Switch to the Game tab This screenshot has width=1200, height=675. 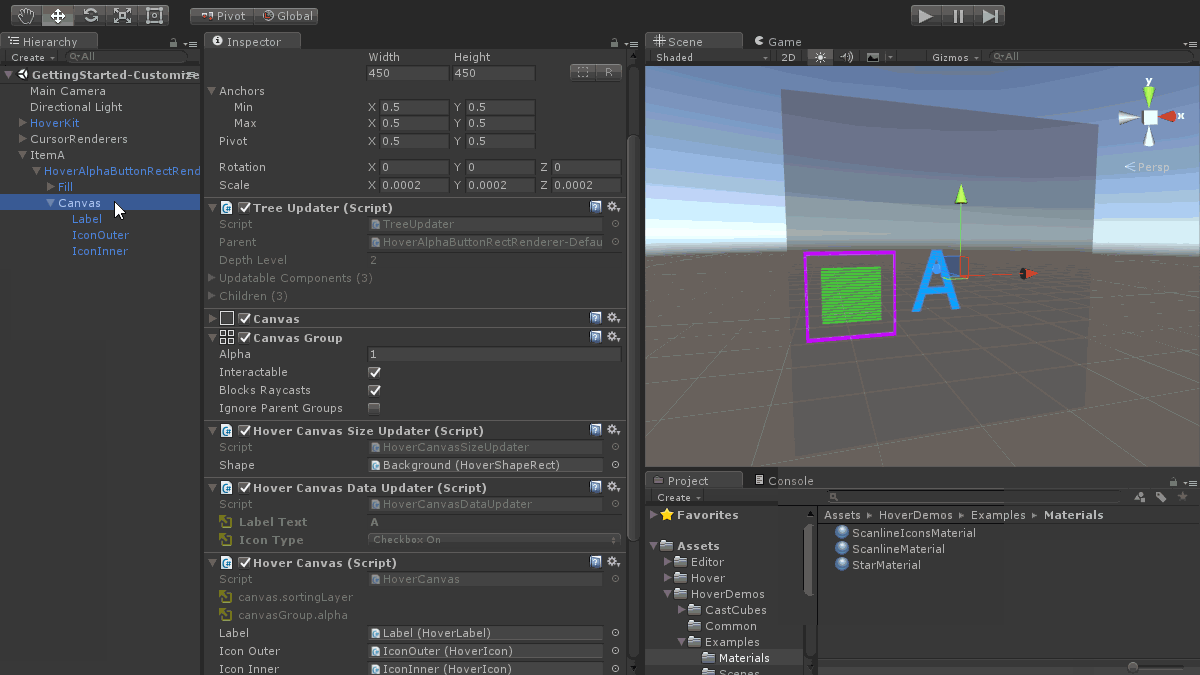[x=778, y=41]
